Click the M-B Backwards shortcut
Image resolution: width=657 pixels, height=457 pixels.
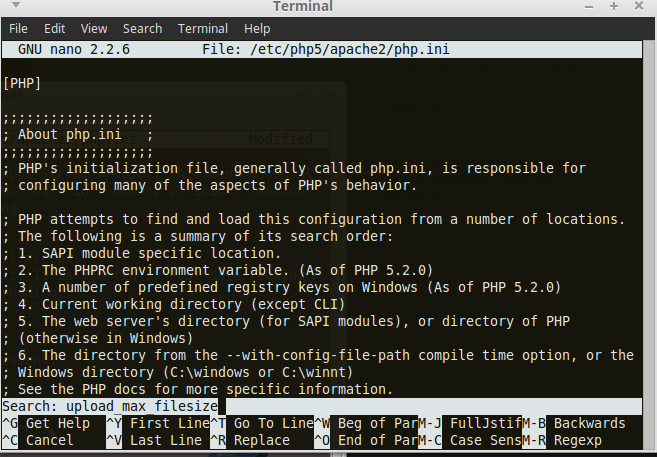point(574,423)
